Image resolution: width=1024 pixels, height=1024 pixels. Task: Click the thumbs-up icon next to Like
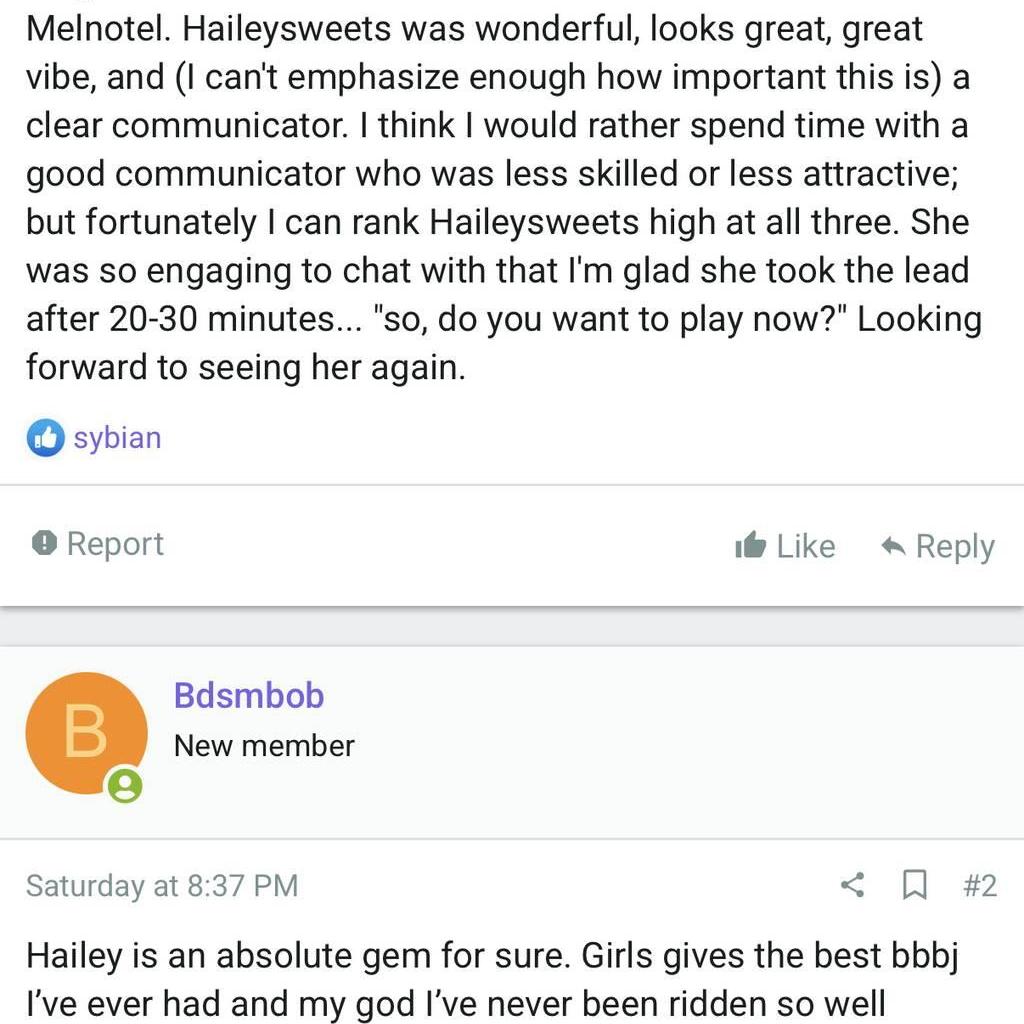pos(750,545)
